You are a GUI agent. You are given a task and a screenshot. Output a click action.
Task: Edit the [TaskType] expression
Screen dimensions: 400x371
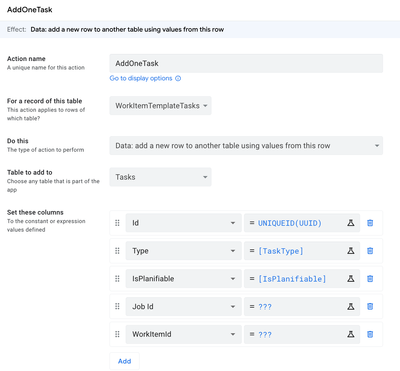point(281,251)
